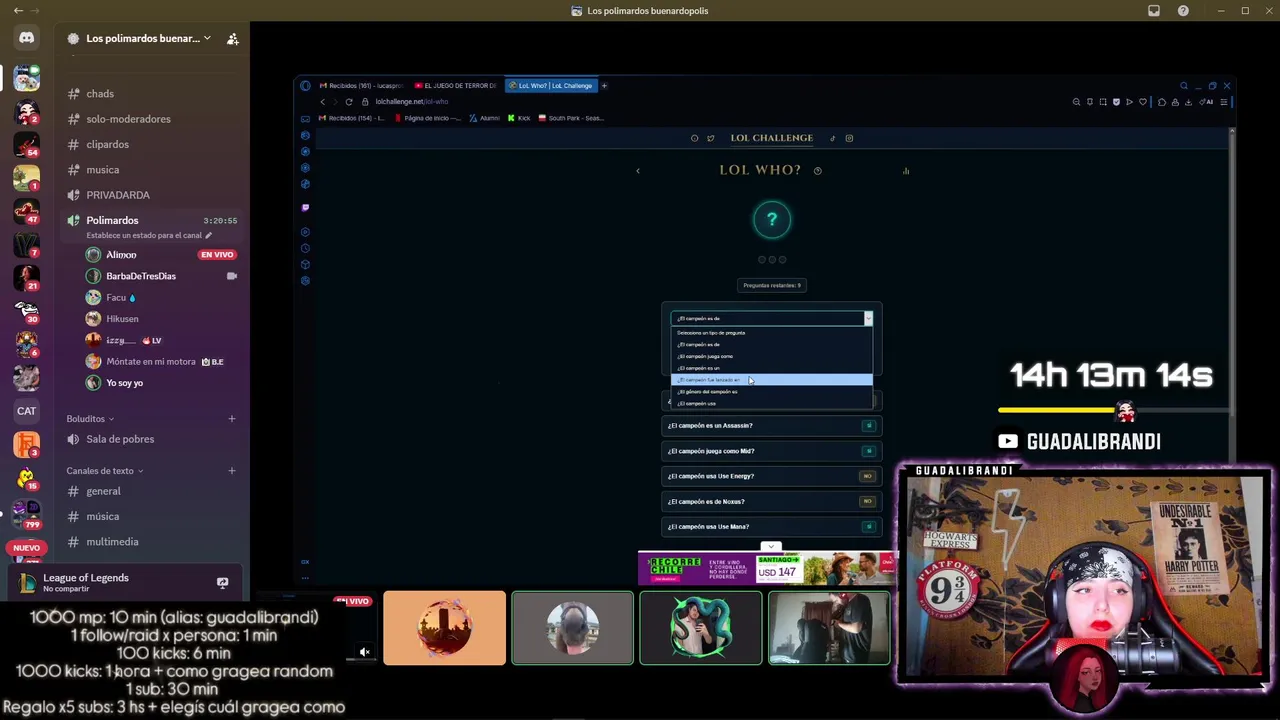Viewport: 1280px width, 720px height.
Task: Reload the streamed browser page
Action: point(349,102)
